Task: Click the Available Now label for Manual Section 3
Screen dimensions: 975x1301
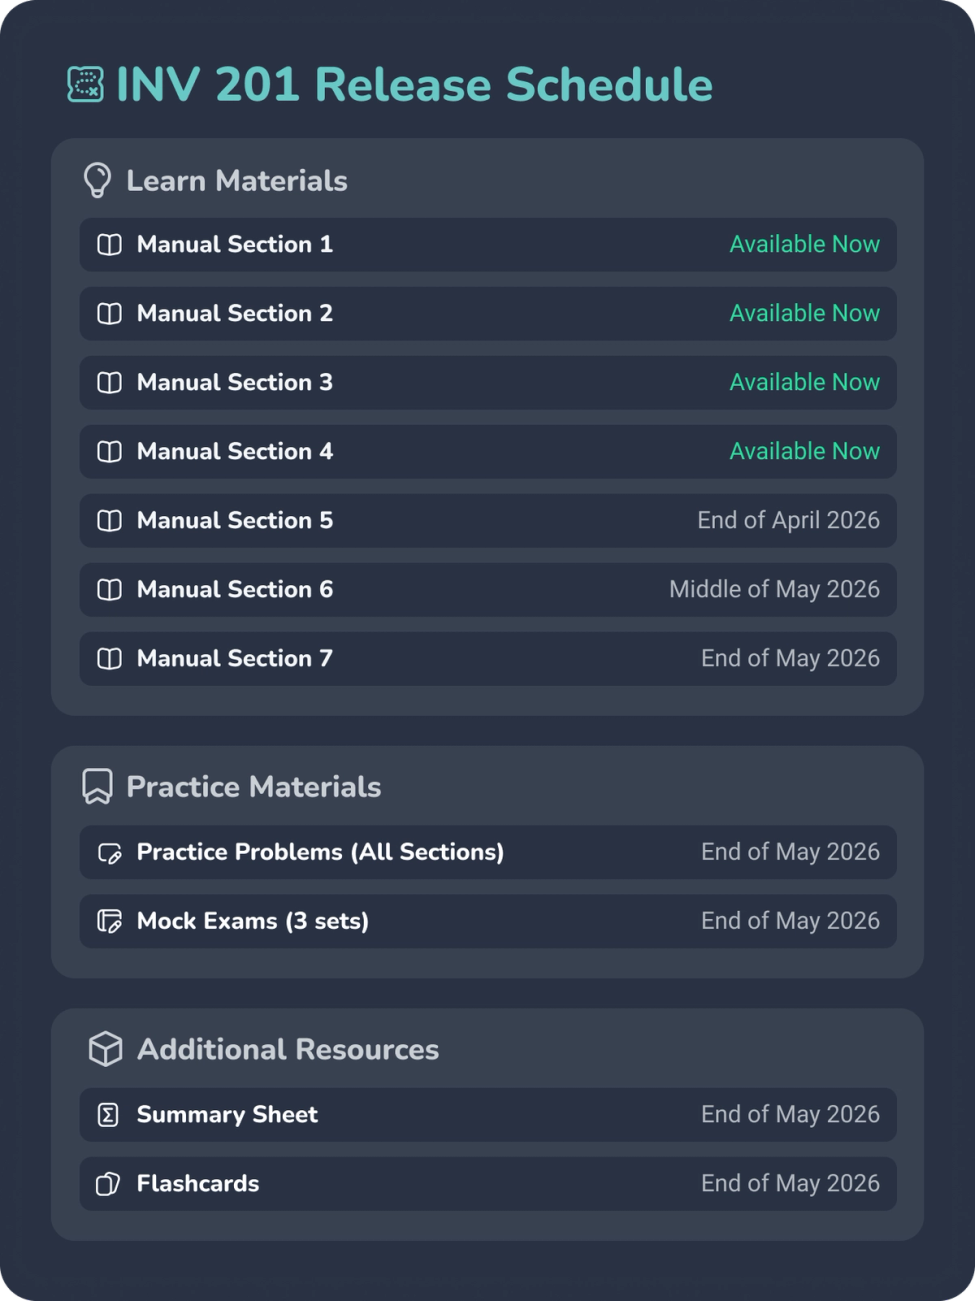Action: coord(804,382)
